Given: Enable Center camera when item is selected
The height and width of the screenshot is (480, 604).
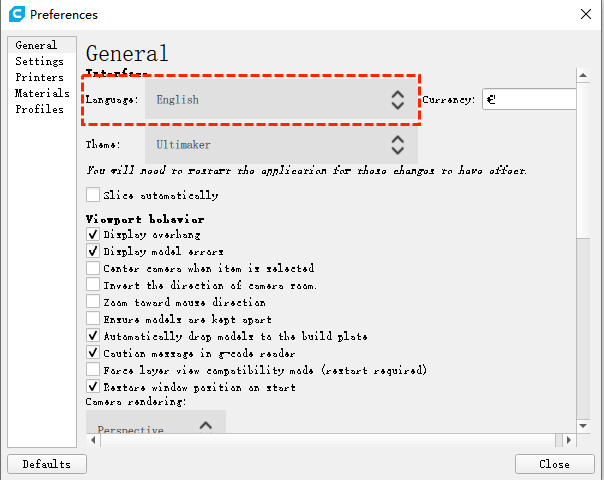Looking at the screenshot, I should click(93, 268).
